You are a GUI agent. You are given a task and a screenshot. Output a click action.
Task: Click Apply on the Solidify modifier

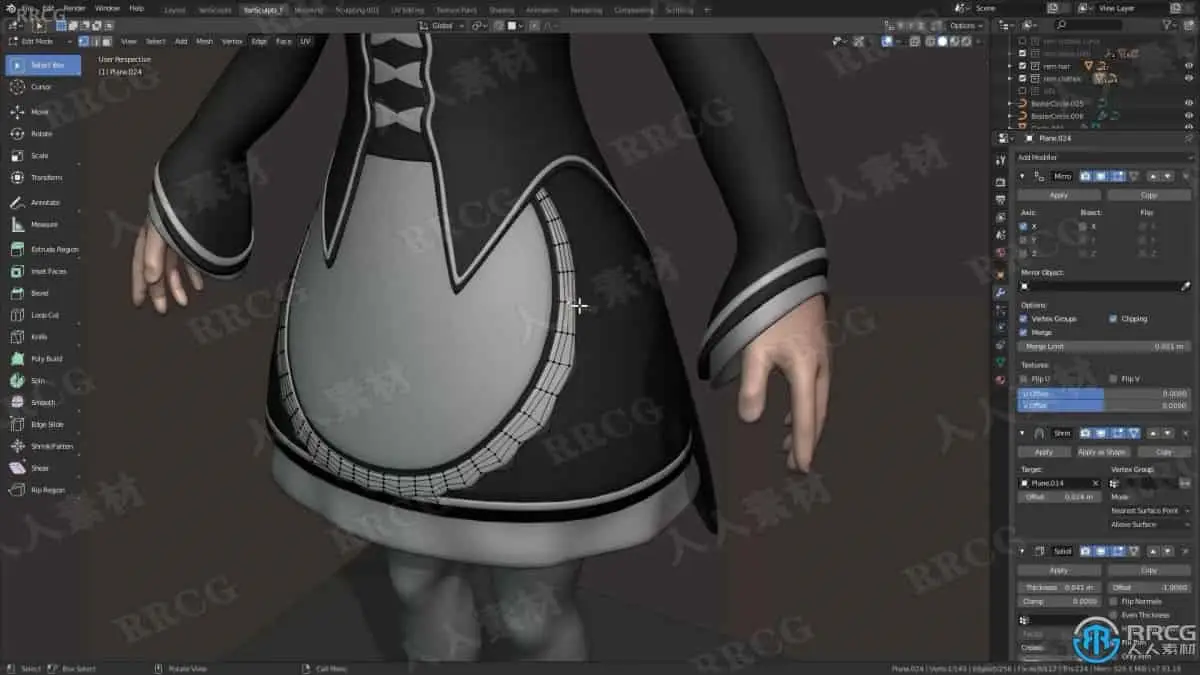pos(1058,570)
